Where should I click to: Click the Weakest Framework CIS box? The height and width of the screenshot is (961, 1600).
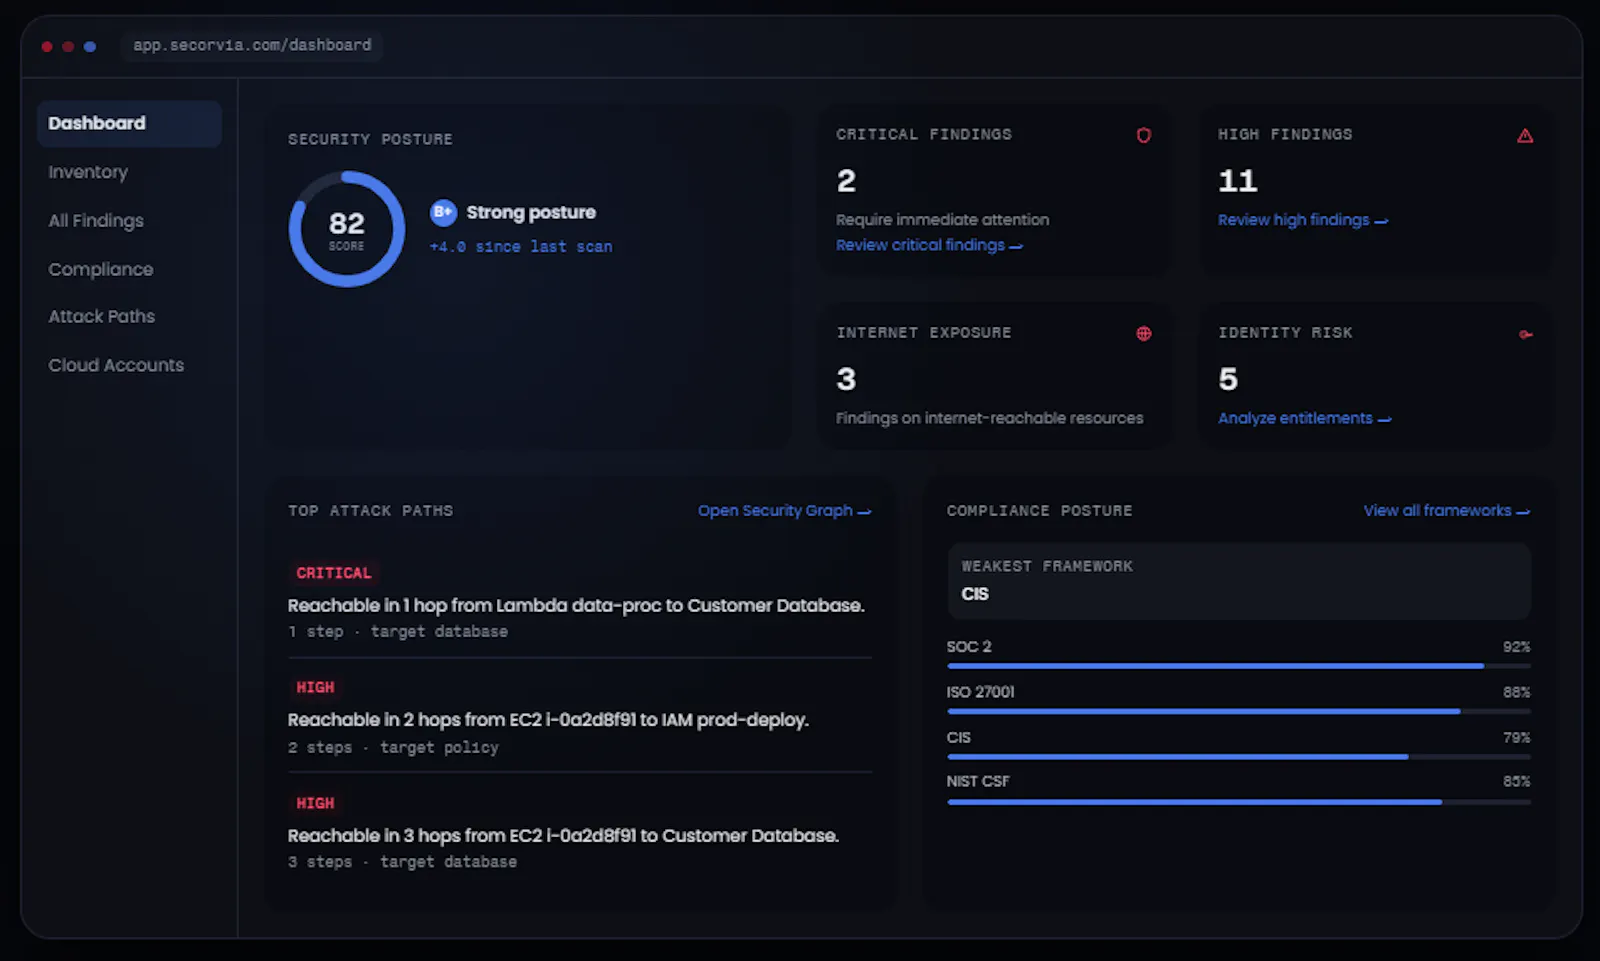point(1238,581)
